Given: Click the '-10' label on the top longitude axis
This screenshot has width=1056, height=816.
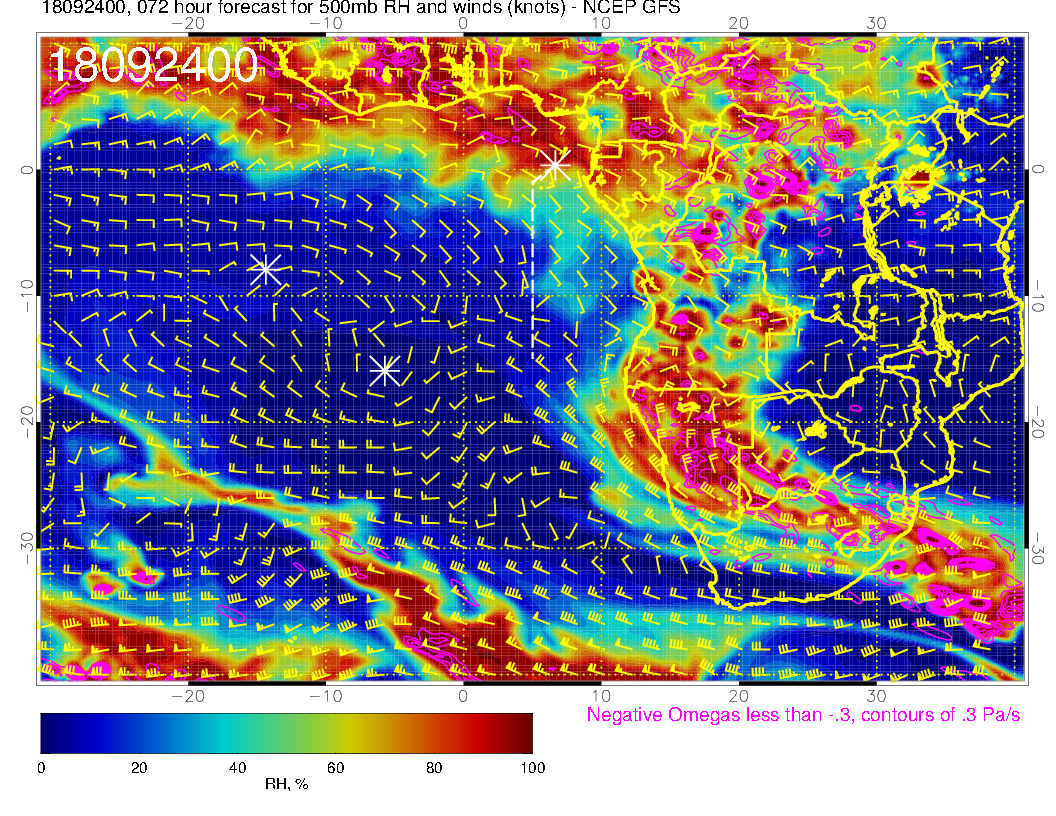Looking at the screenshot, I should click(326, 23).
